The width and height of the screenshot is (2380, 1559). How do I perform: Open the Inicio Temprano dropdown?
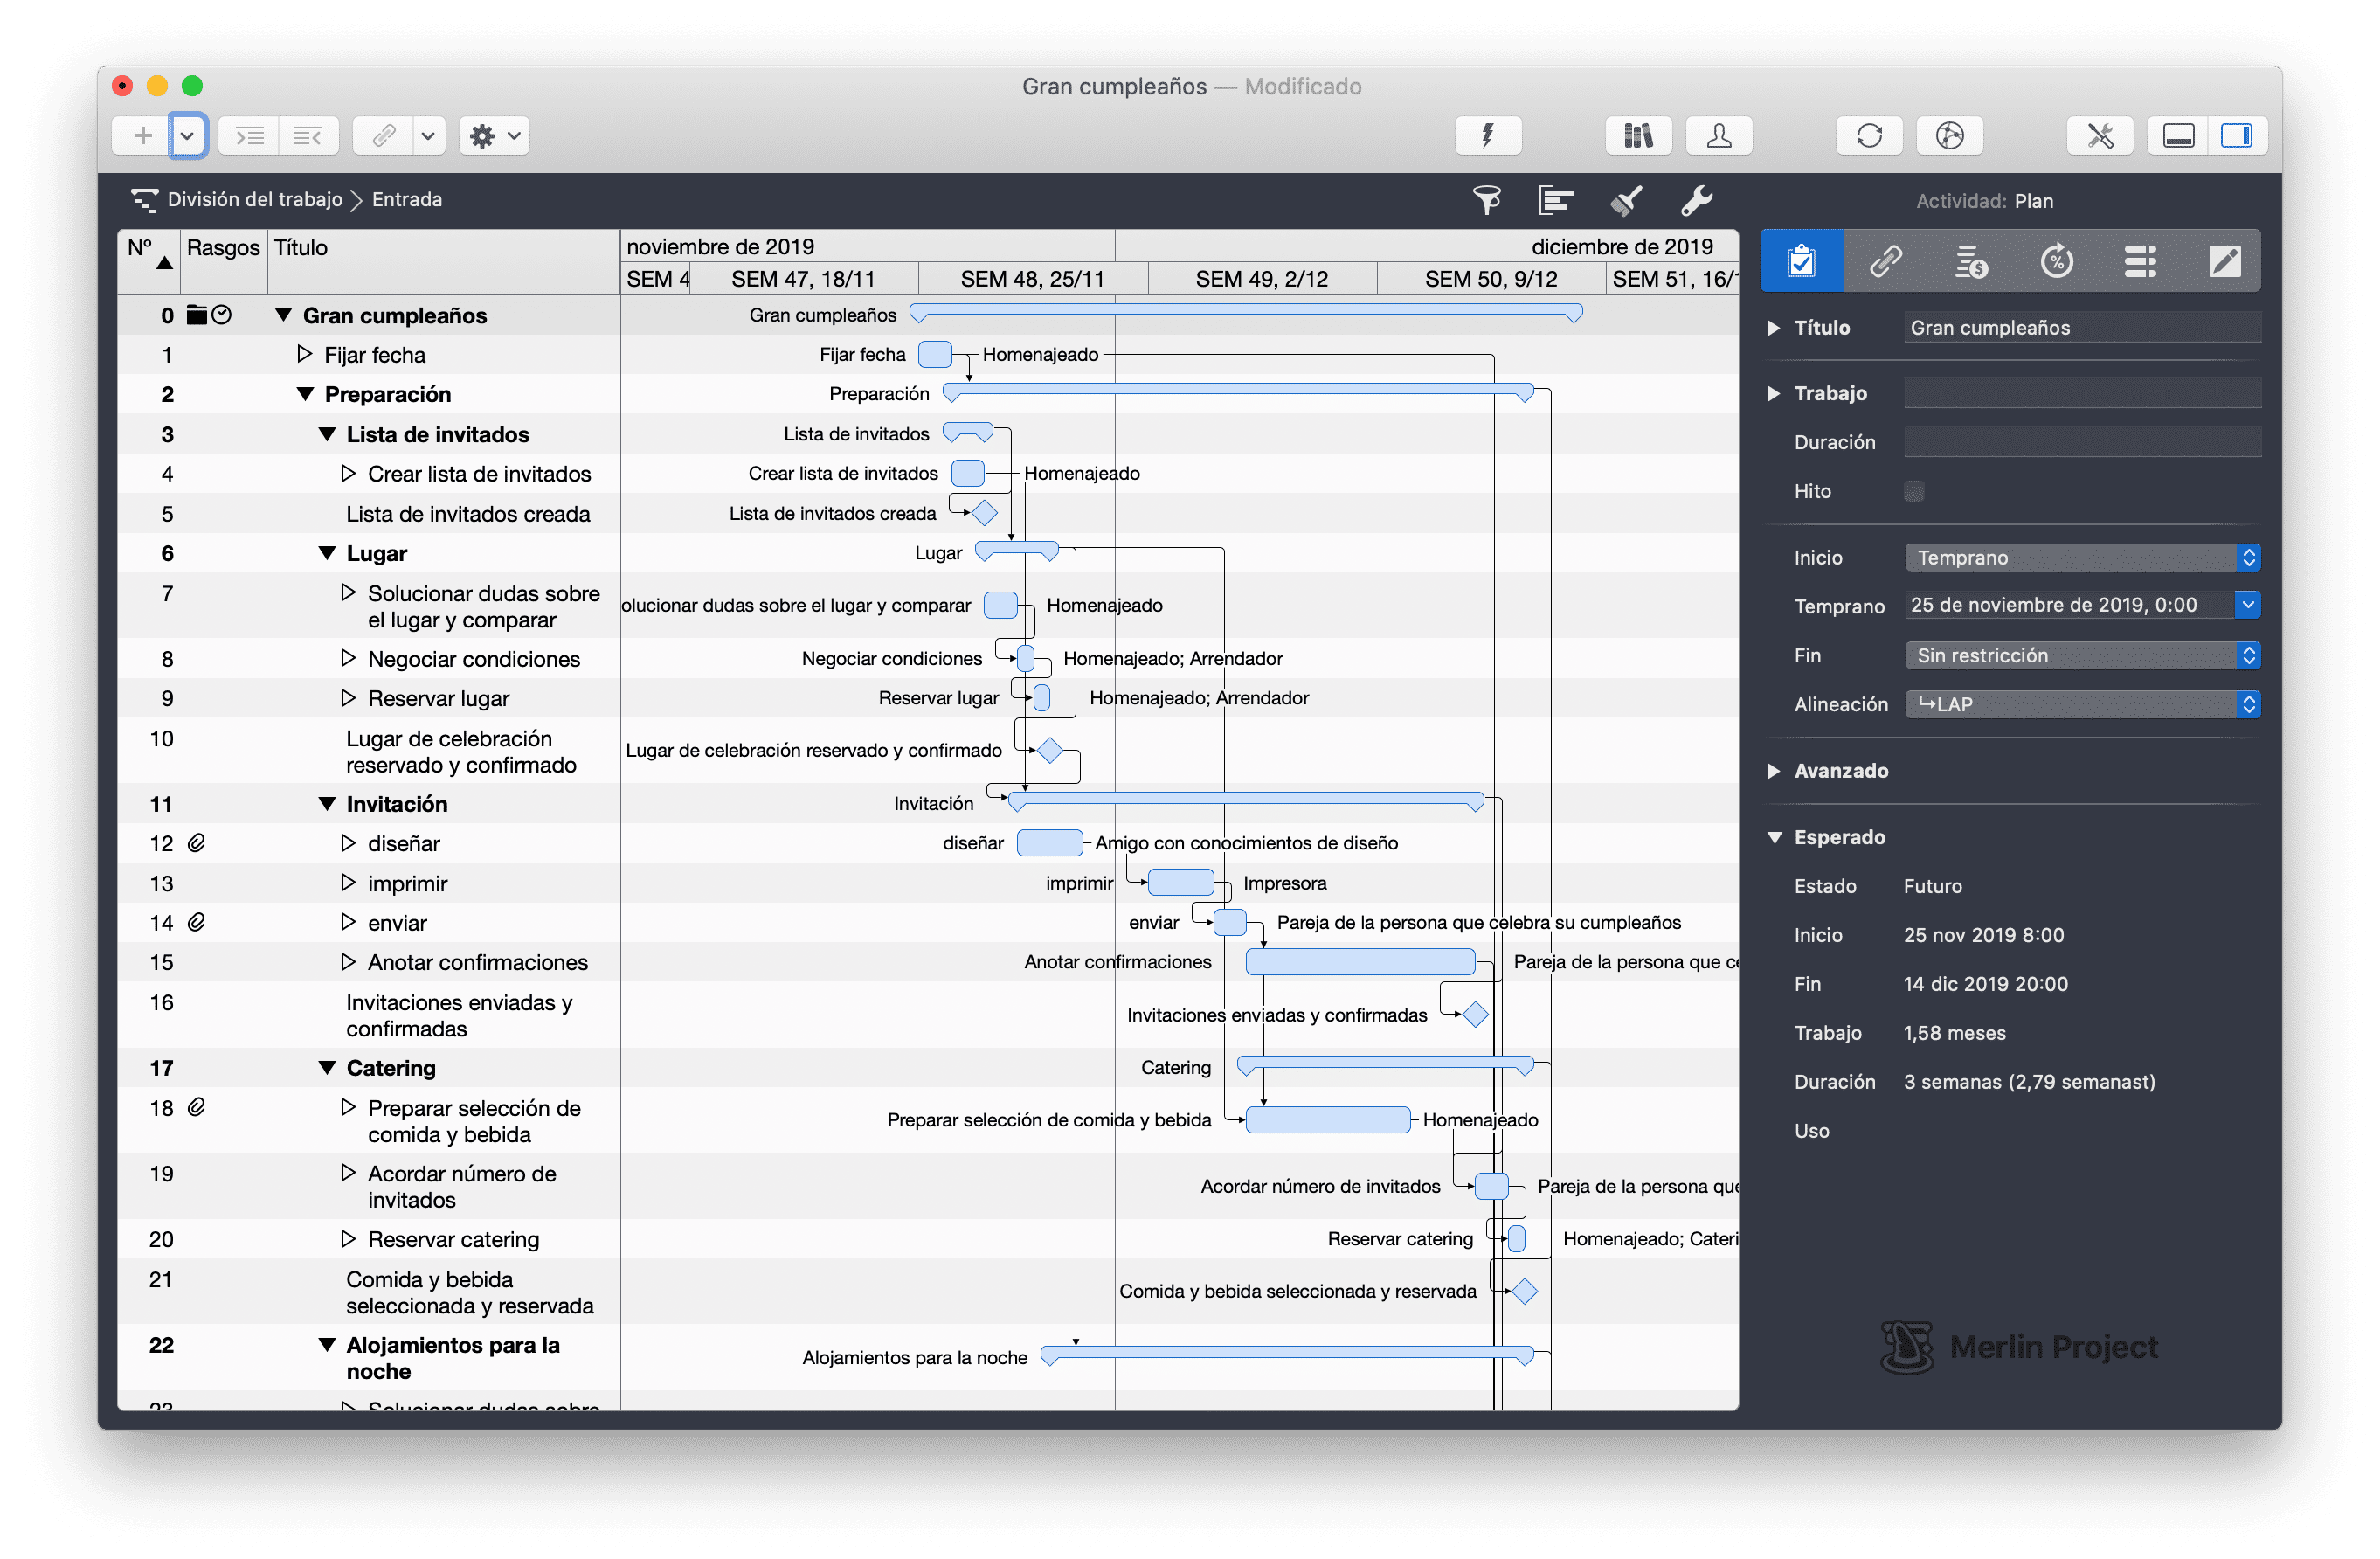click(x=2082, y=557)
